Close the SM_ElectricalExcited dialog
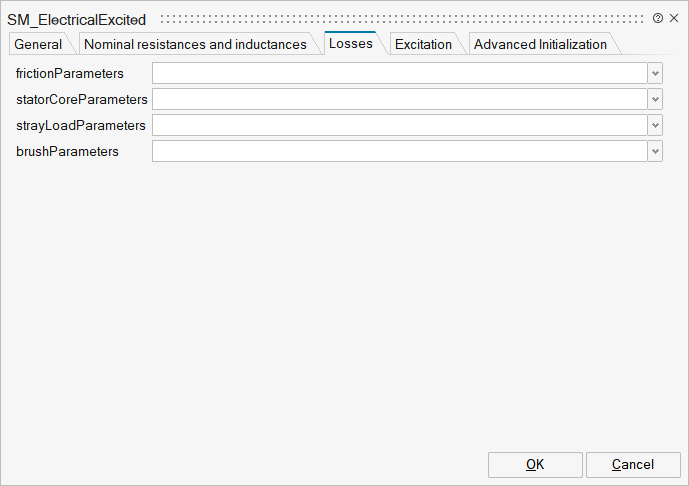 point(673,18)
